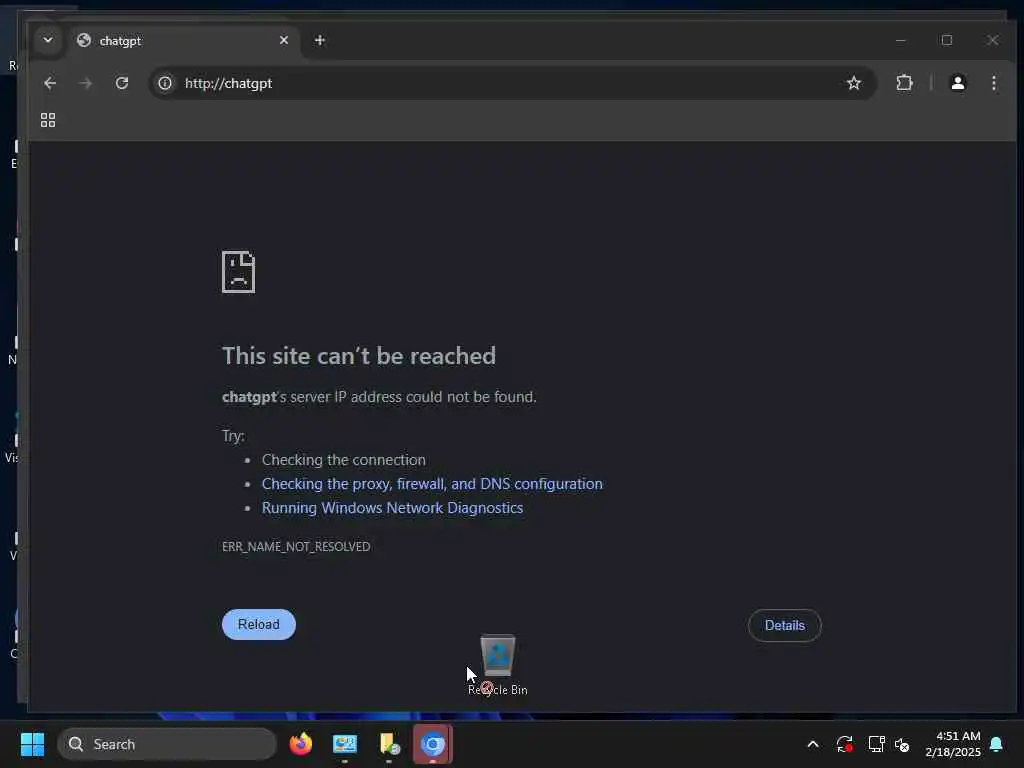Minimize the browser window
The image size is (1024, 768).
point(901,40)
